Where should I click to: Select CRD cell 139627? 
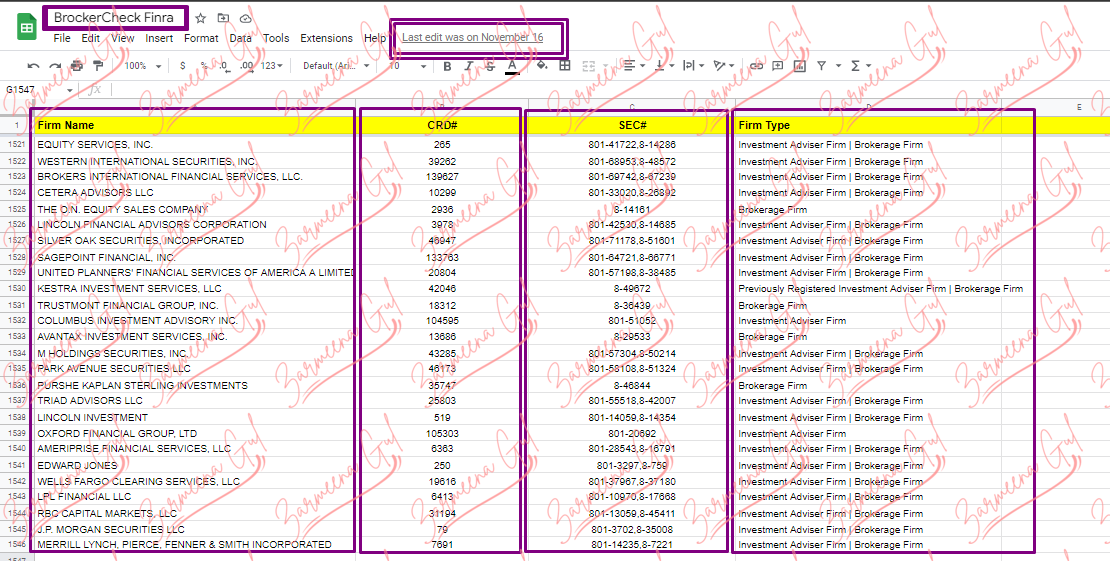[442, 176]
